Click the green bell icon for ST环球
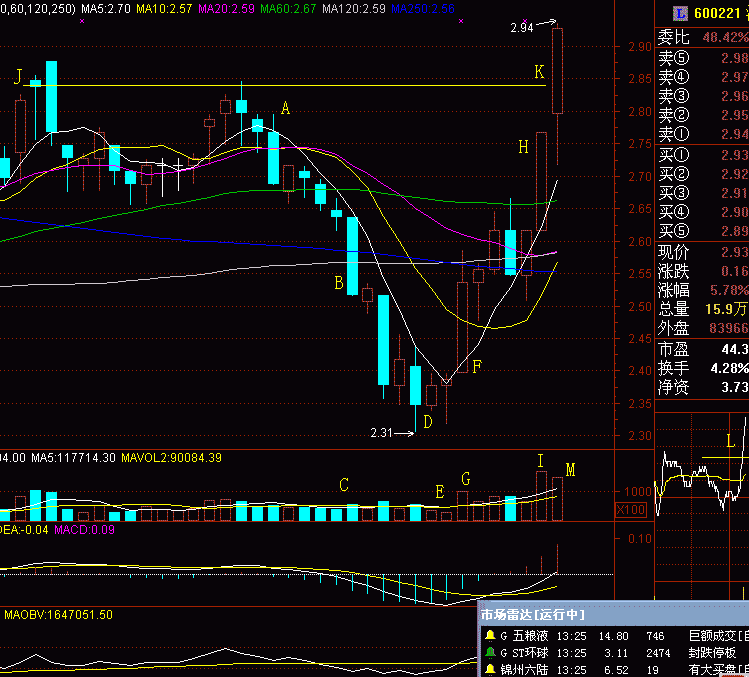 point(489,652)
